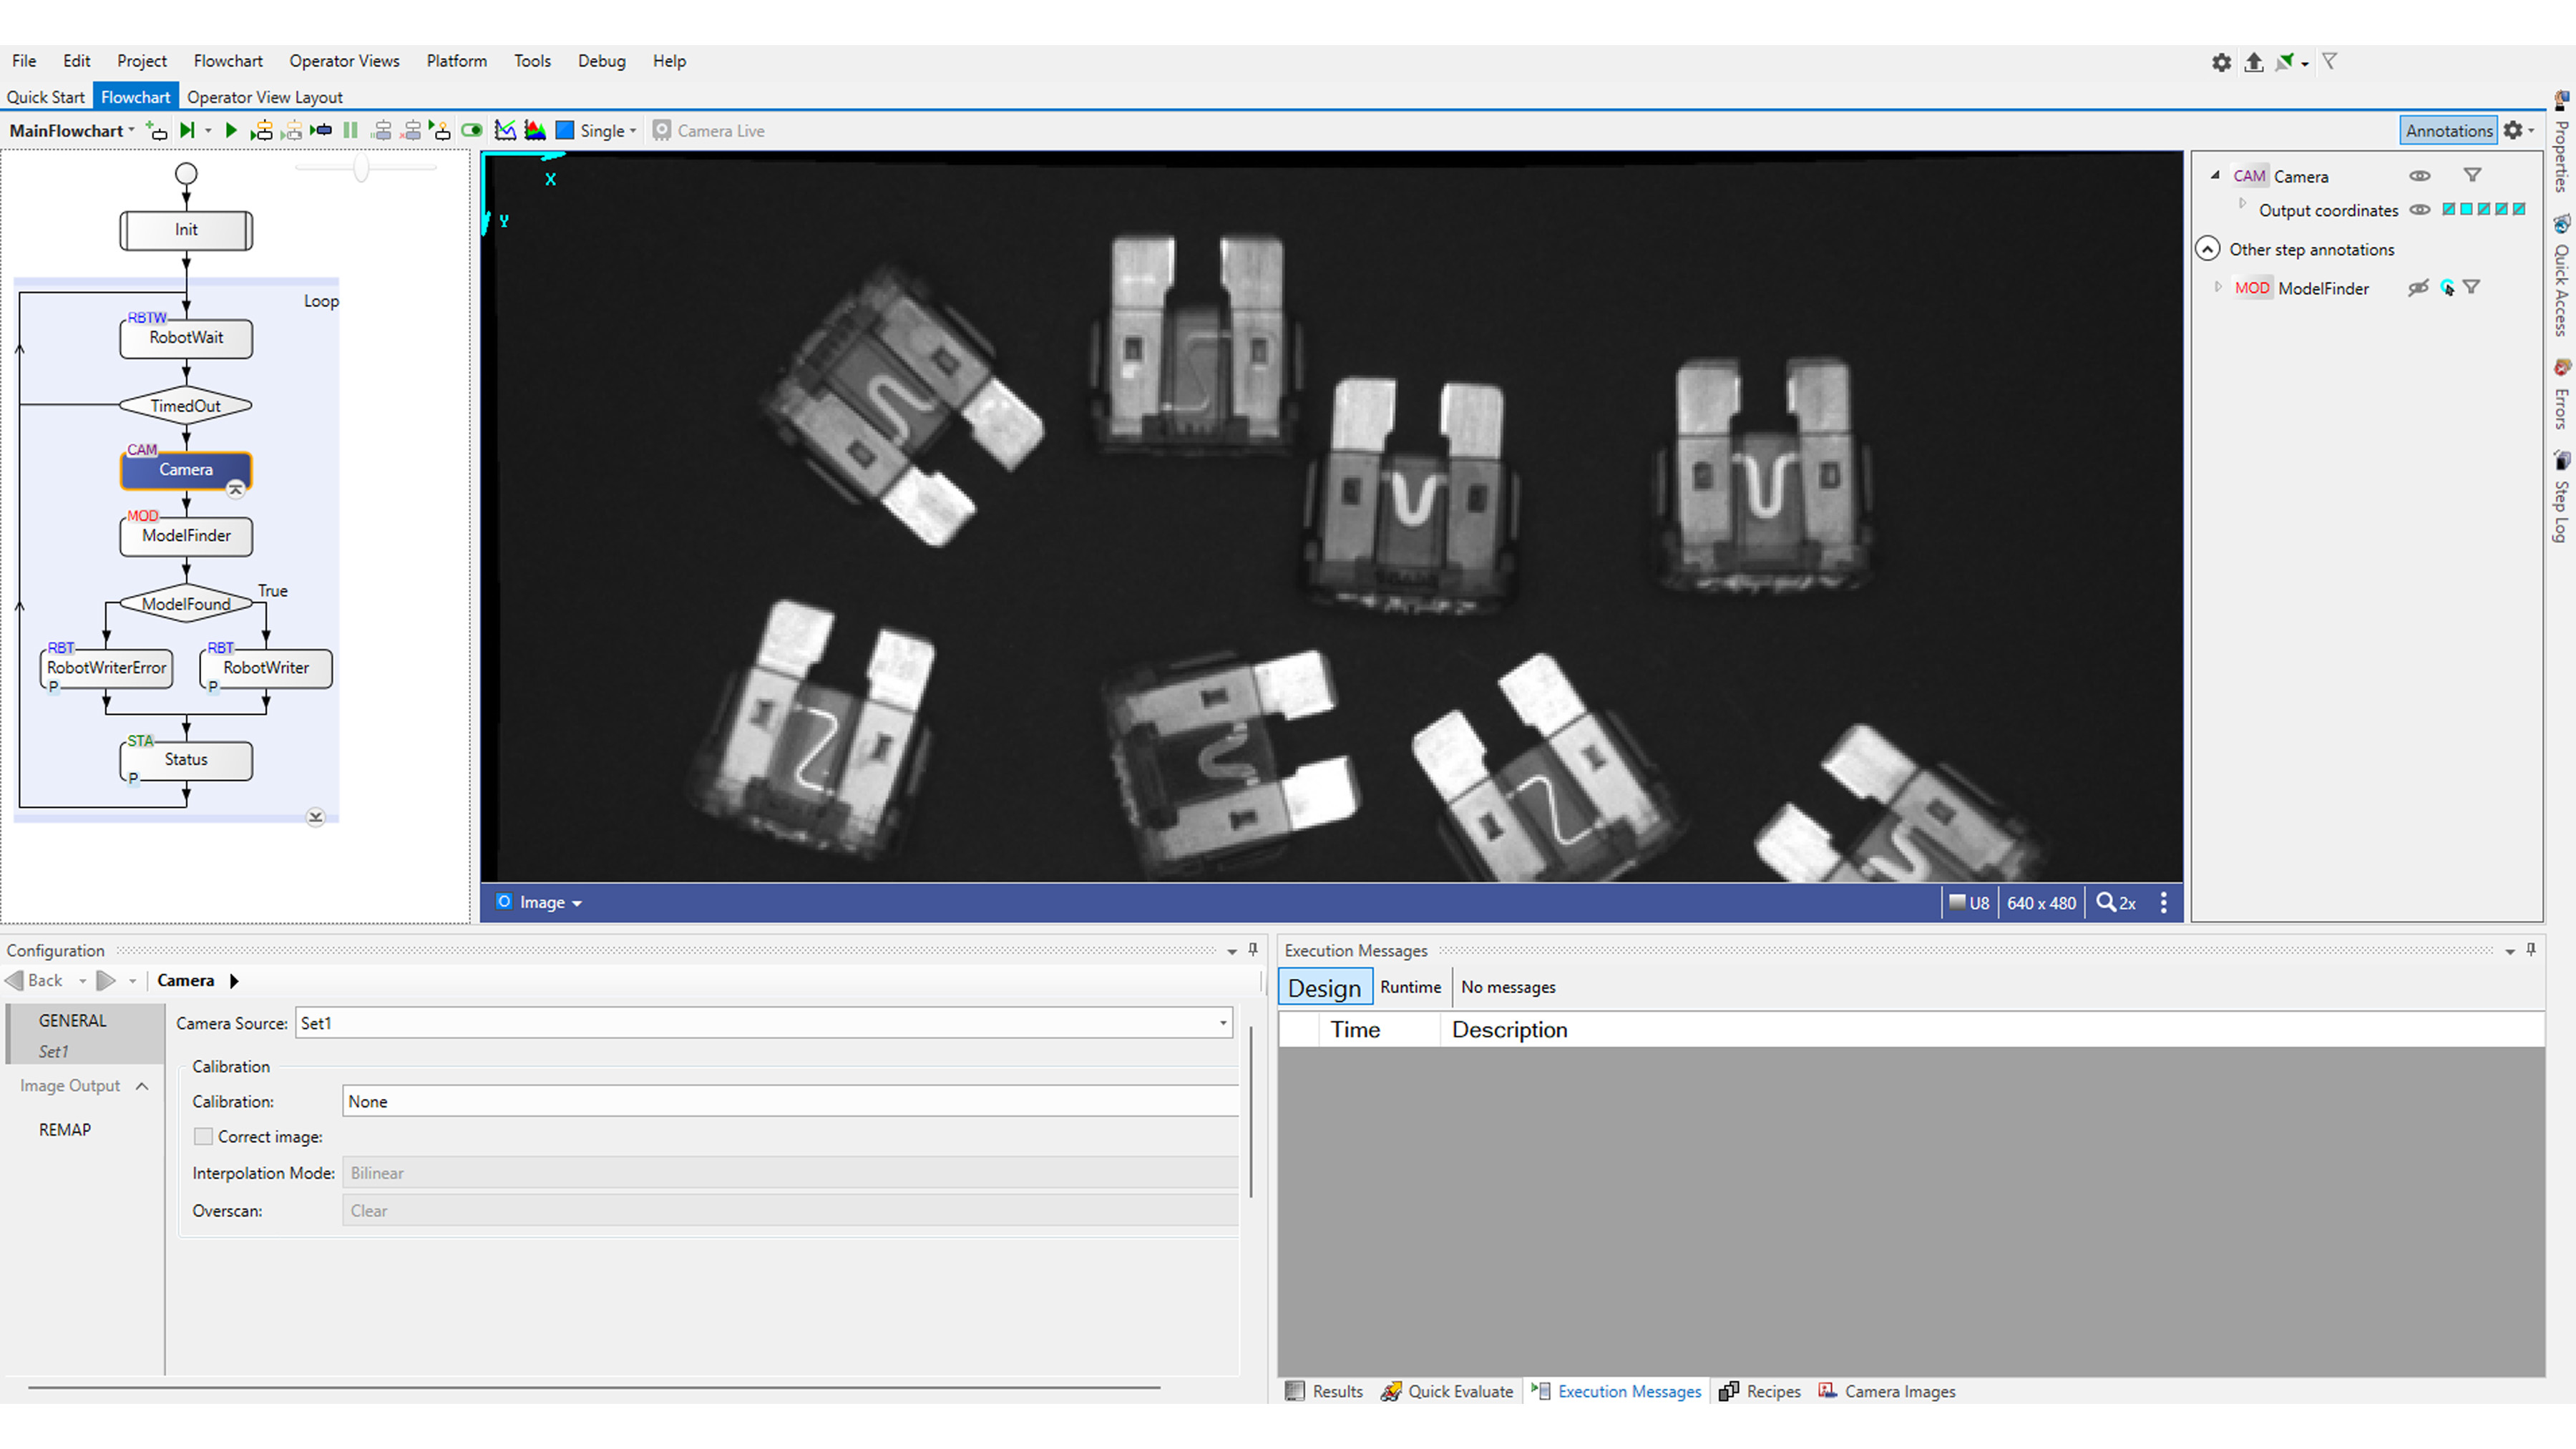The height and width of the screenshot is (1449, 2576).
Task: Show the hidden ModelFinder annotation
Action: pos(2418,287)
